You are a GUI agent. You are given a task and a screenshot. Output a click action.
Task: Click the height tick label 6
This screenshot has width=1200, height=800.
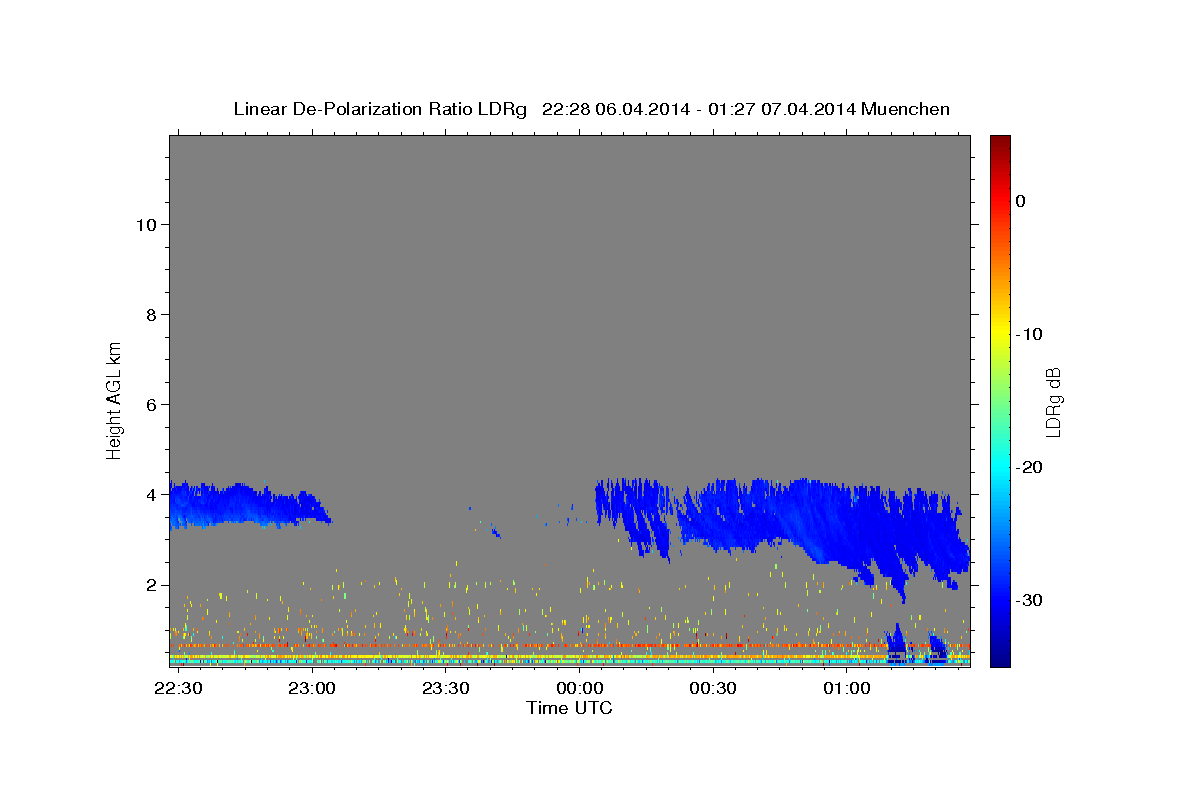click(150, 404)
